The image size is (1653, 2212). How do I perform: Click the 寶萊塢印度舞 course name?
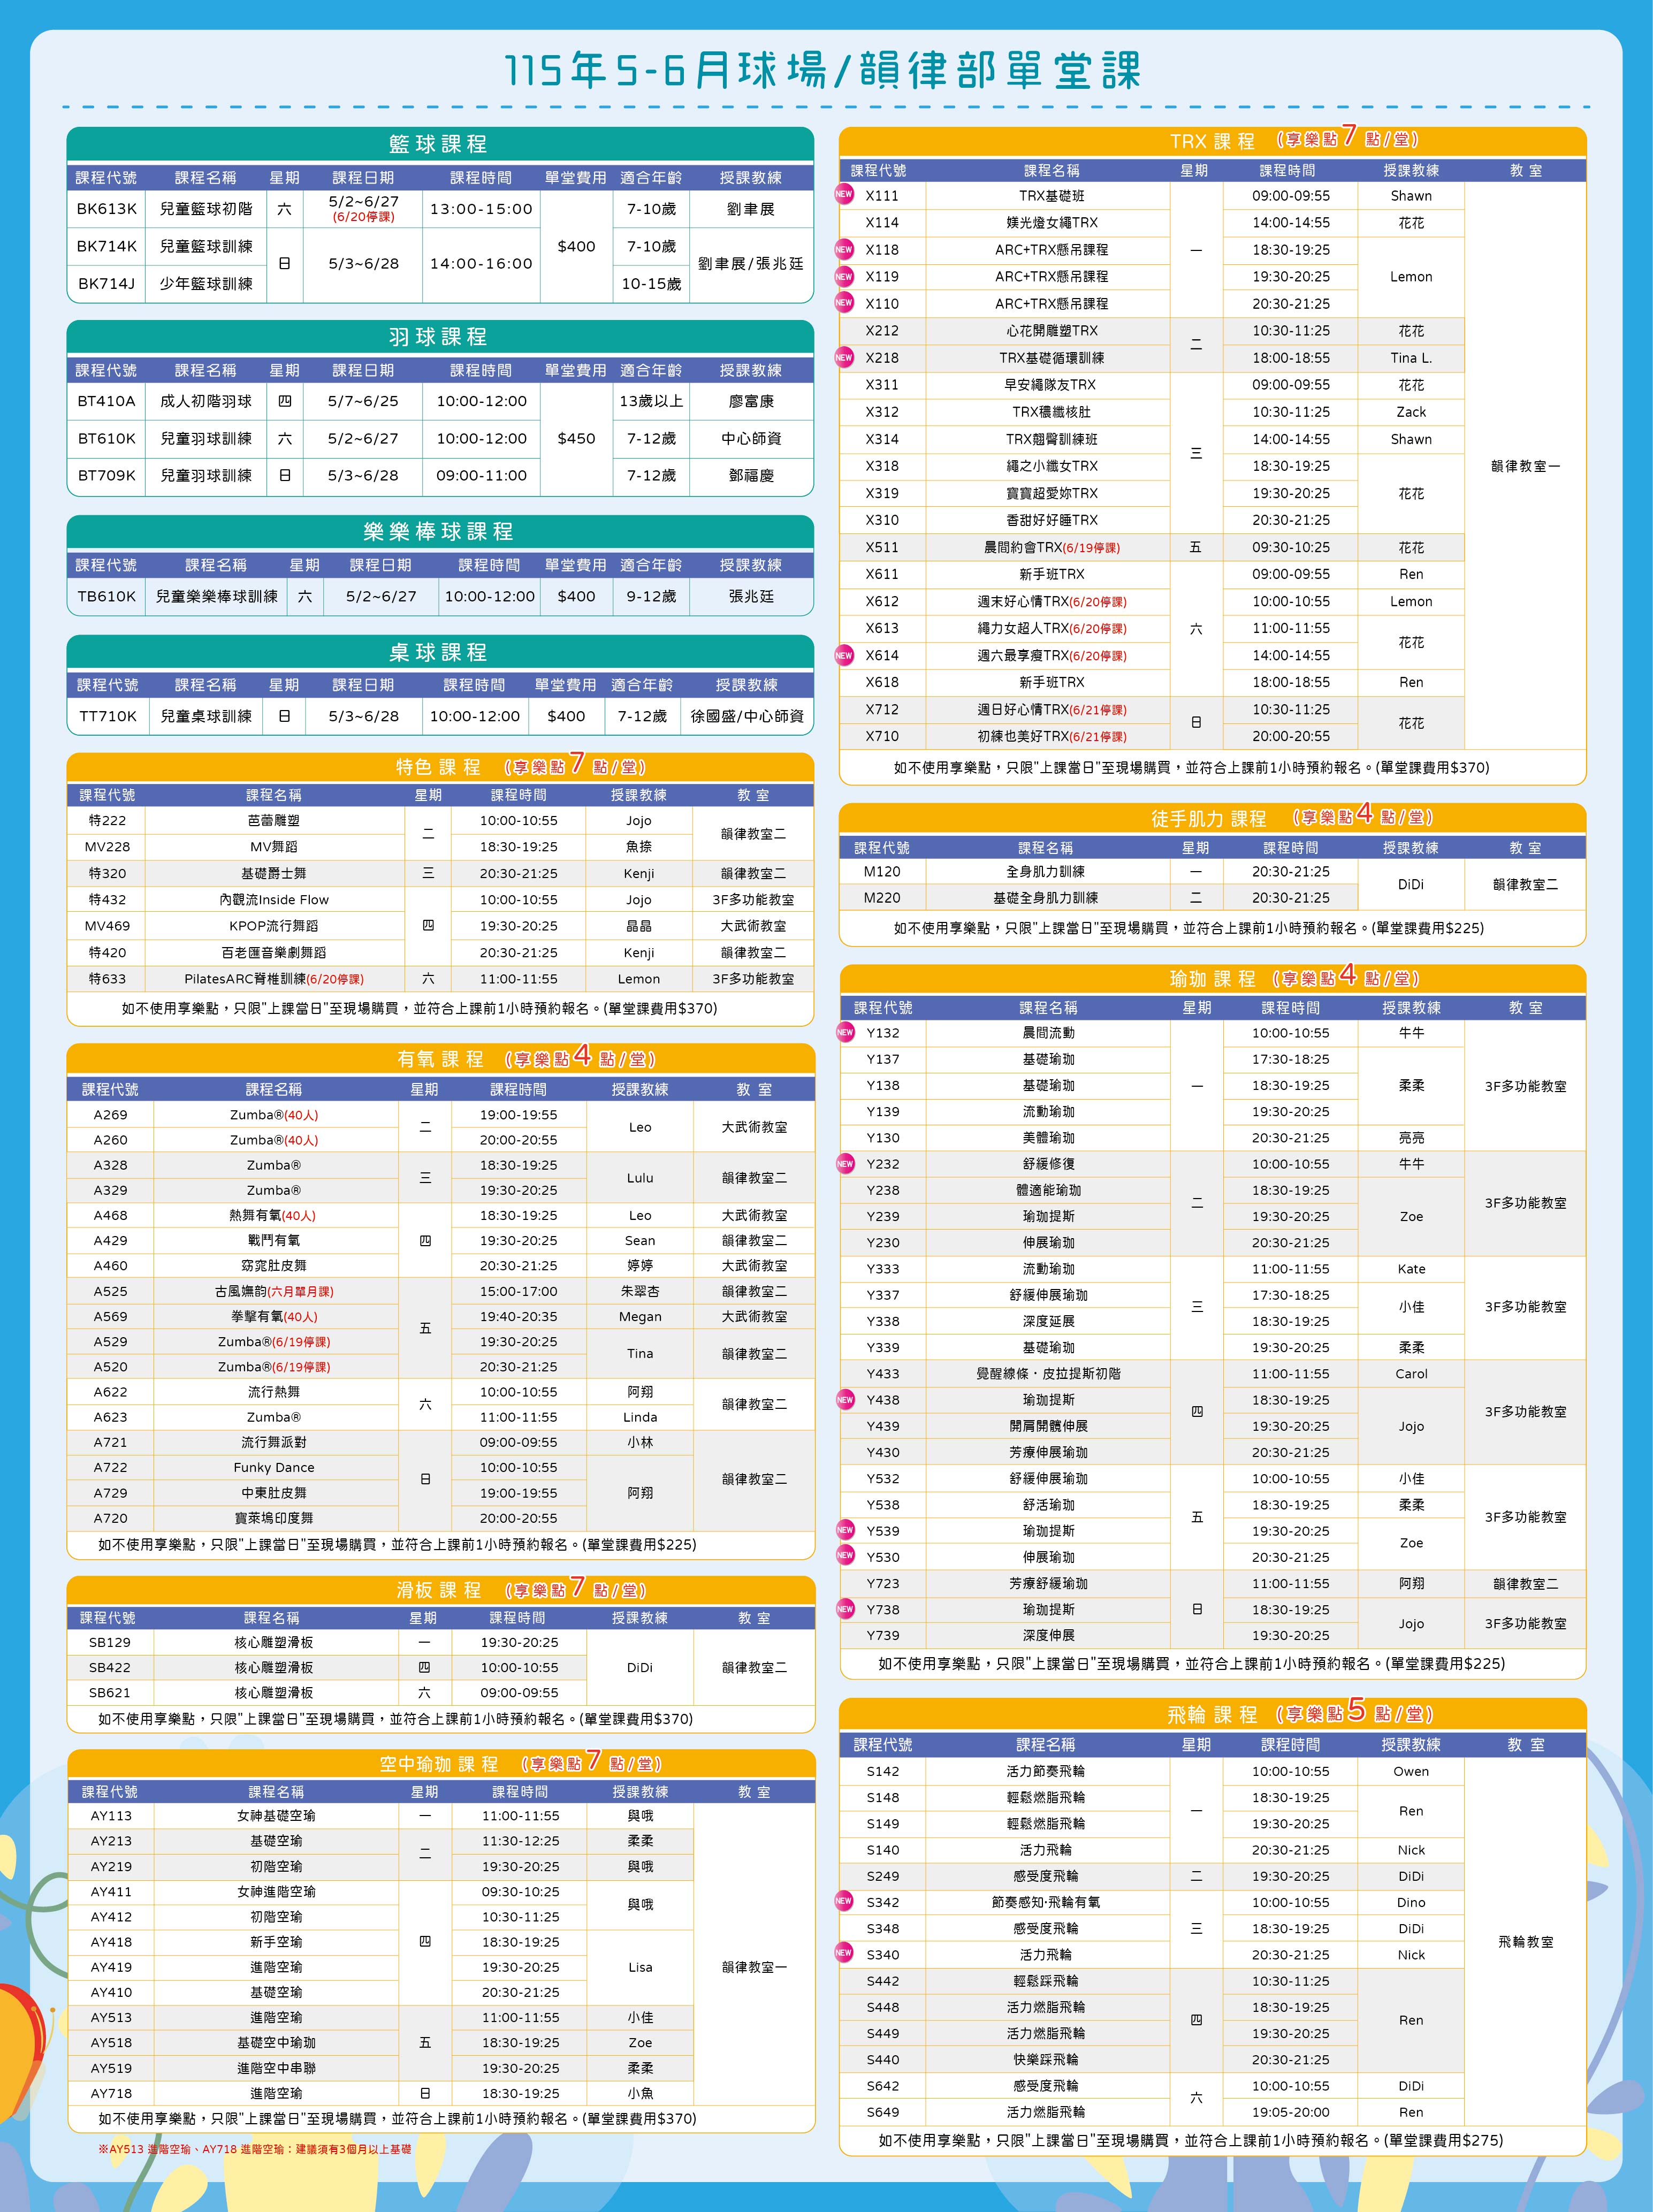(274, 1518)
